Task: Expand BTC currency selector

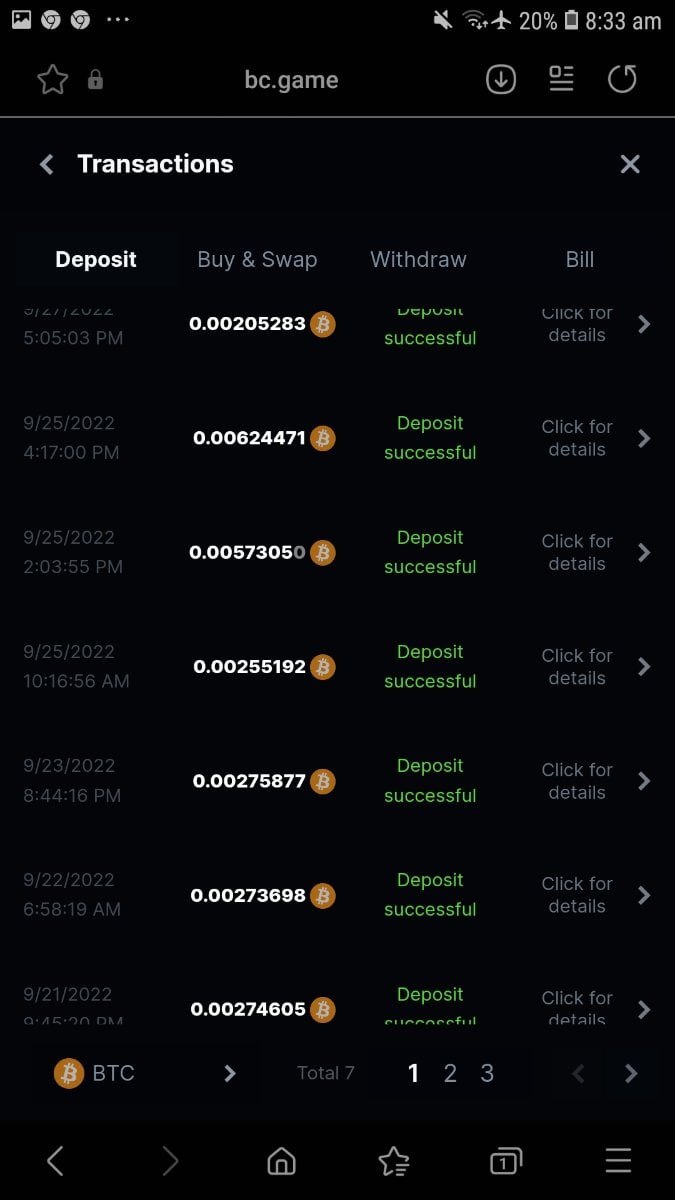Action: pyautogui.click(x=145, y=1073)
